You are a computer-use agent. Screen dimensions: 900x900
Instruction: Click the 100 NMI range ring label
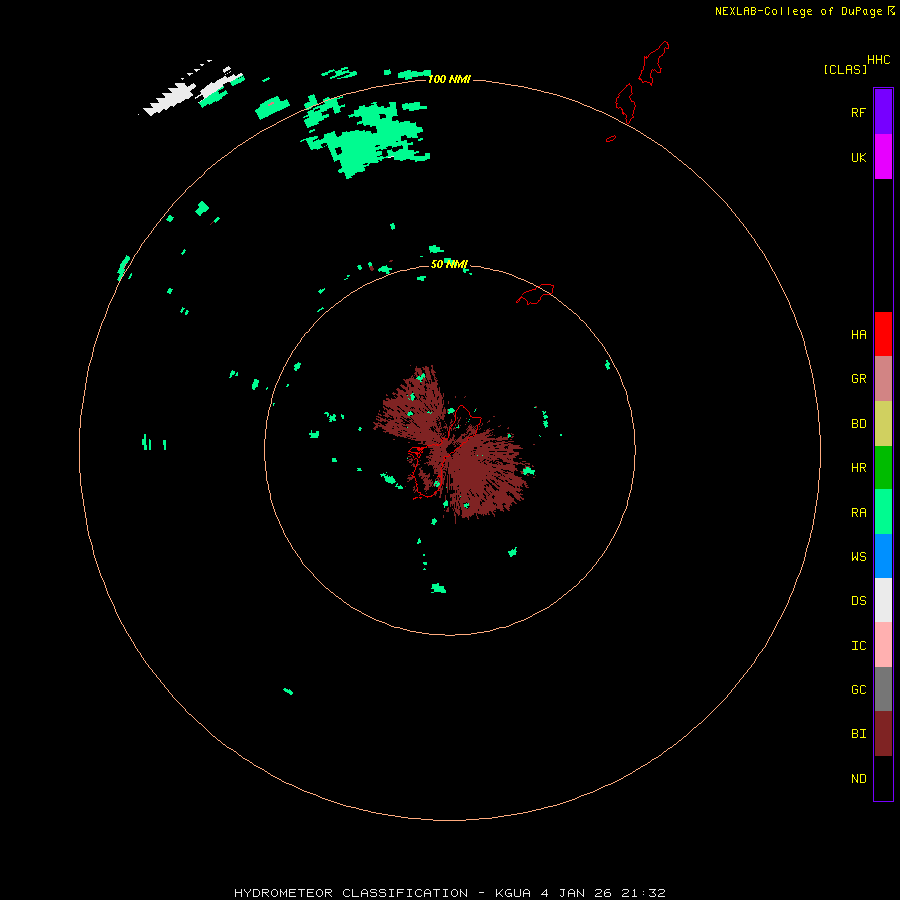coord(449,79)
